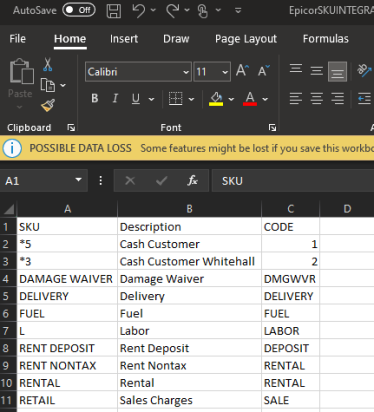Click the Save floppy disk icon
Image resolution: width=374 pixels, height=412 pixels.
pos(114,10)
